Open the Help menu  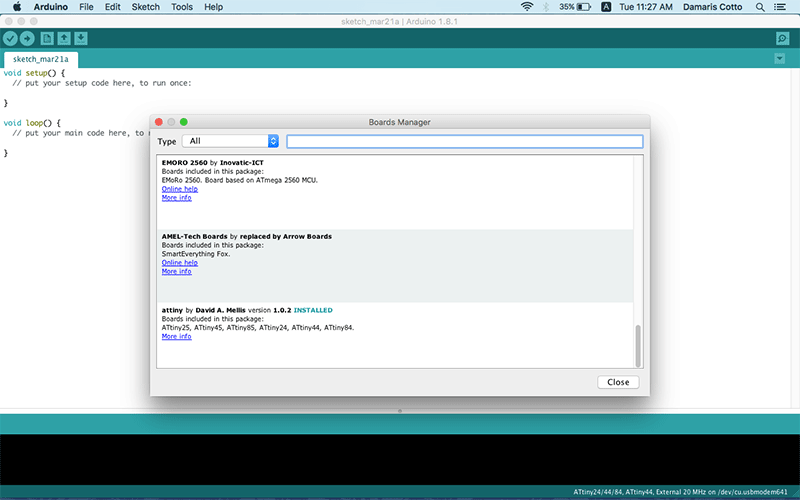pyautogui.click(x=213, y=7)
